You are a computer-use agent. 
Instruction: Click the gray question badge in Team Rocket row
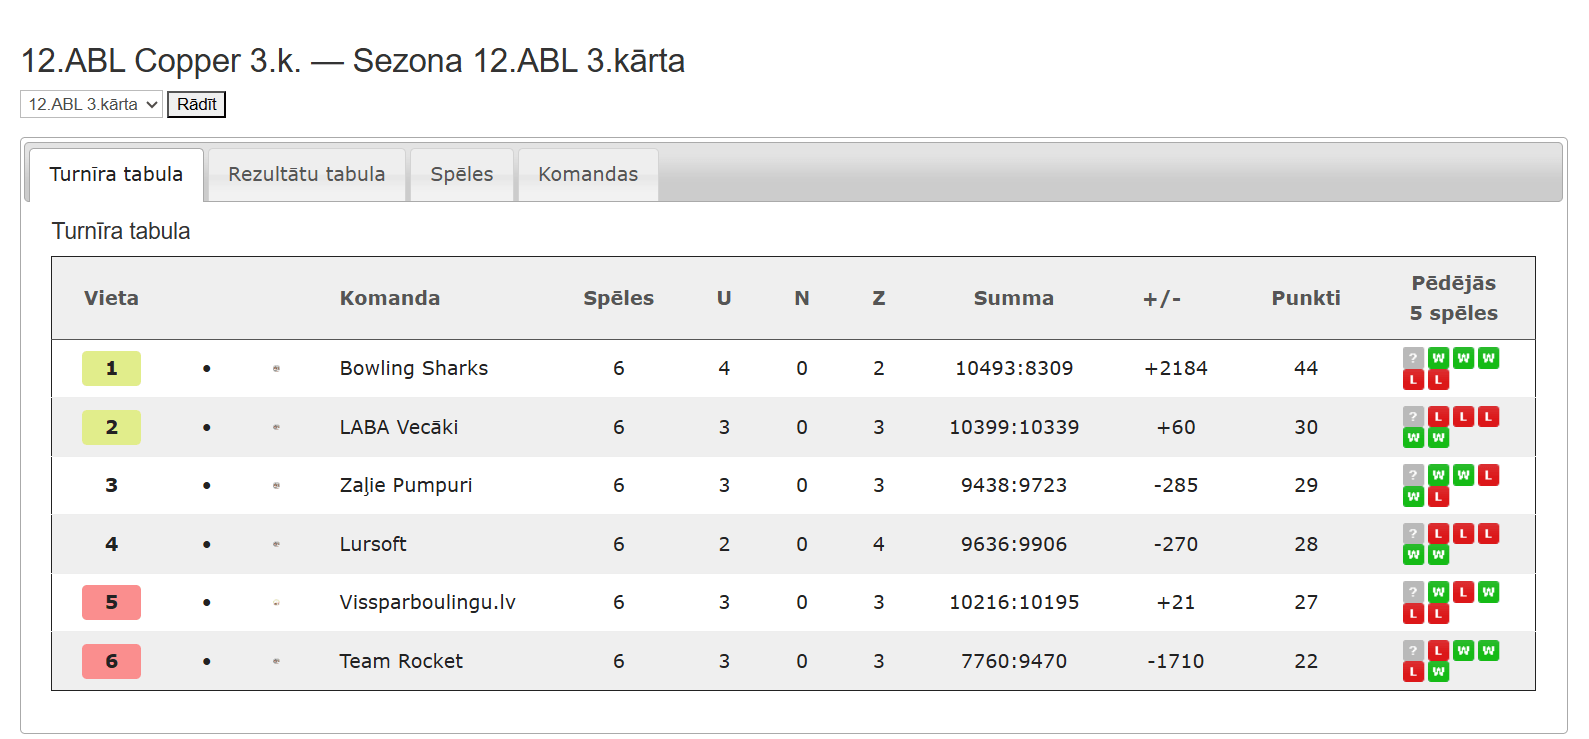point(1413,650)
